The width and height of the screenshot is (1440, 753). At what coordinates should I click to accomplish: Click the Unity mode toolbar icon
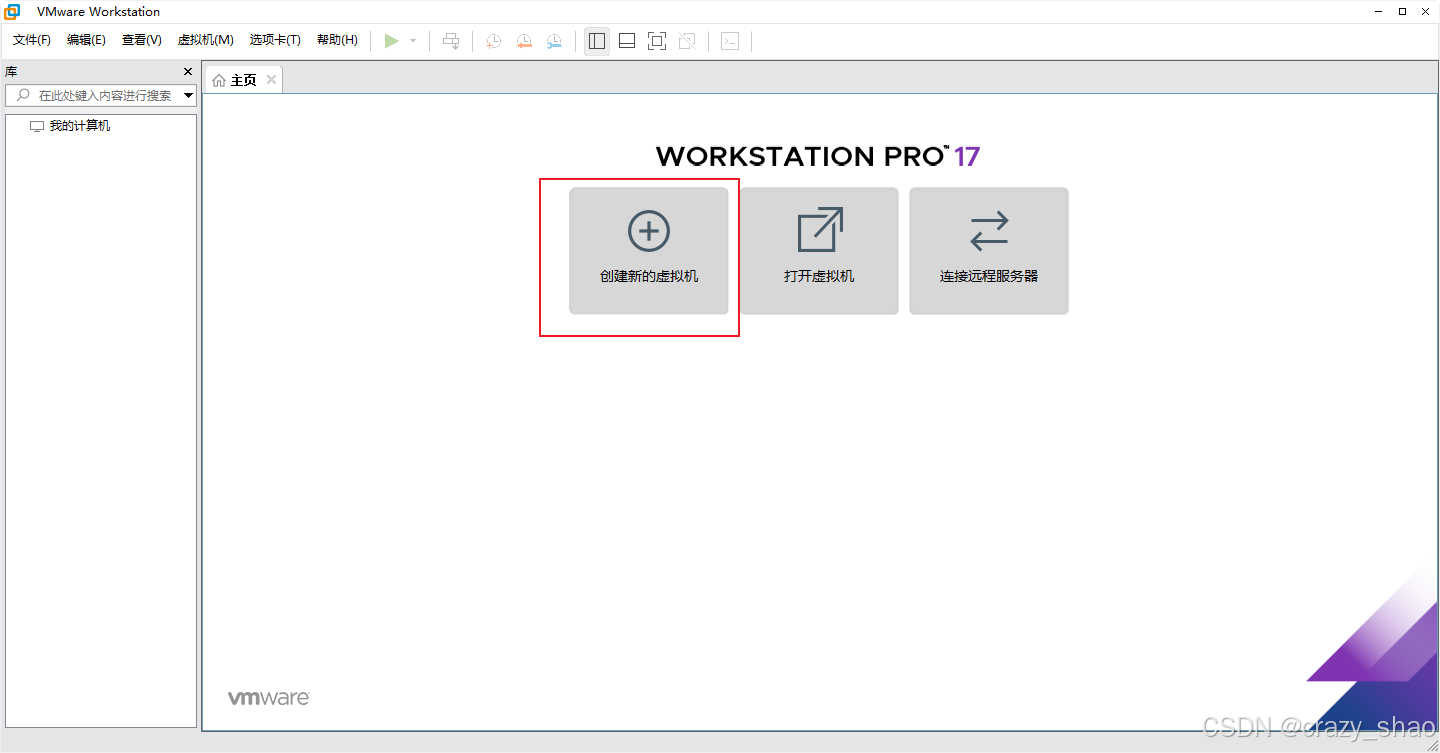(x=687, y=41)
